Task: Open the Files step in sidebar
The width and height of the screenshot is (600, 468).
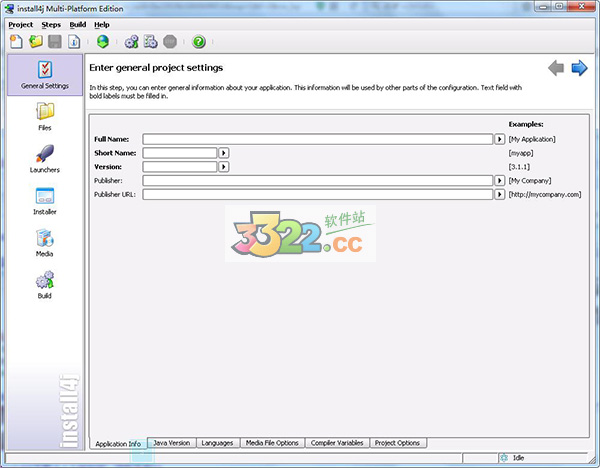Action: 45,117
